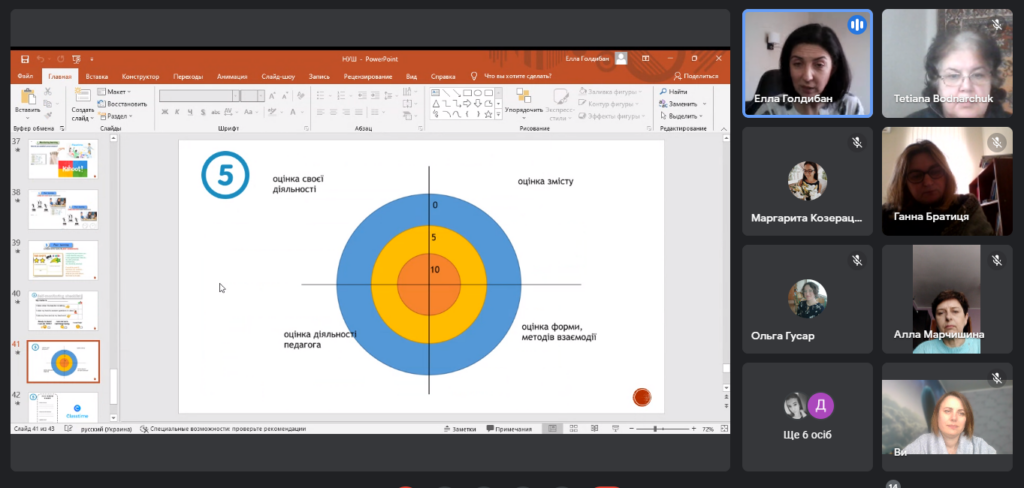Click the Share (Поделиться) button
The image size is (1024, 488).
click(x=696, y=76)
